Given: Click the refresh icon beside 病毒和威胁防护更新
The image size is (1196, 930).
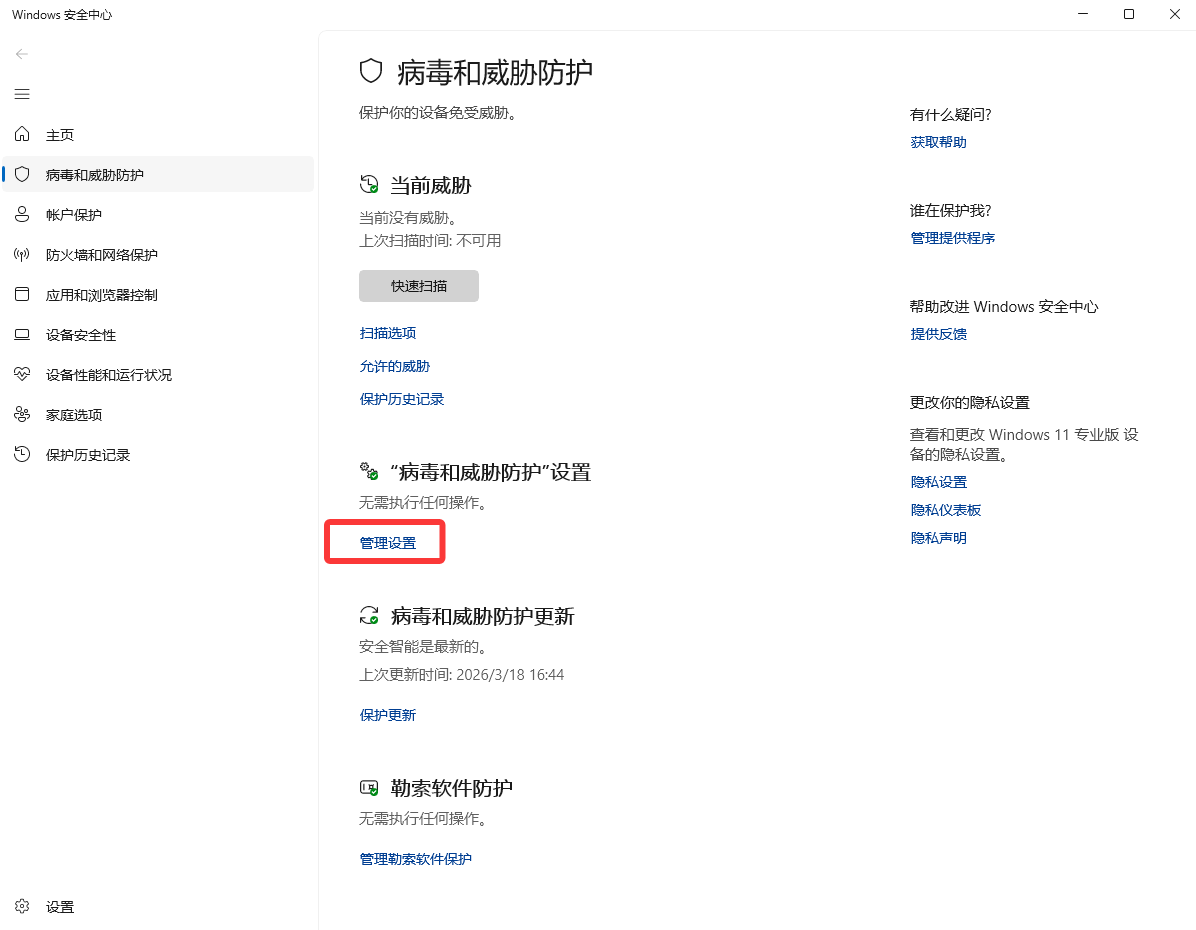Looking at the screenshot, I should pos(369,616).
